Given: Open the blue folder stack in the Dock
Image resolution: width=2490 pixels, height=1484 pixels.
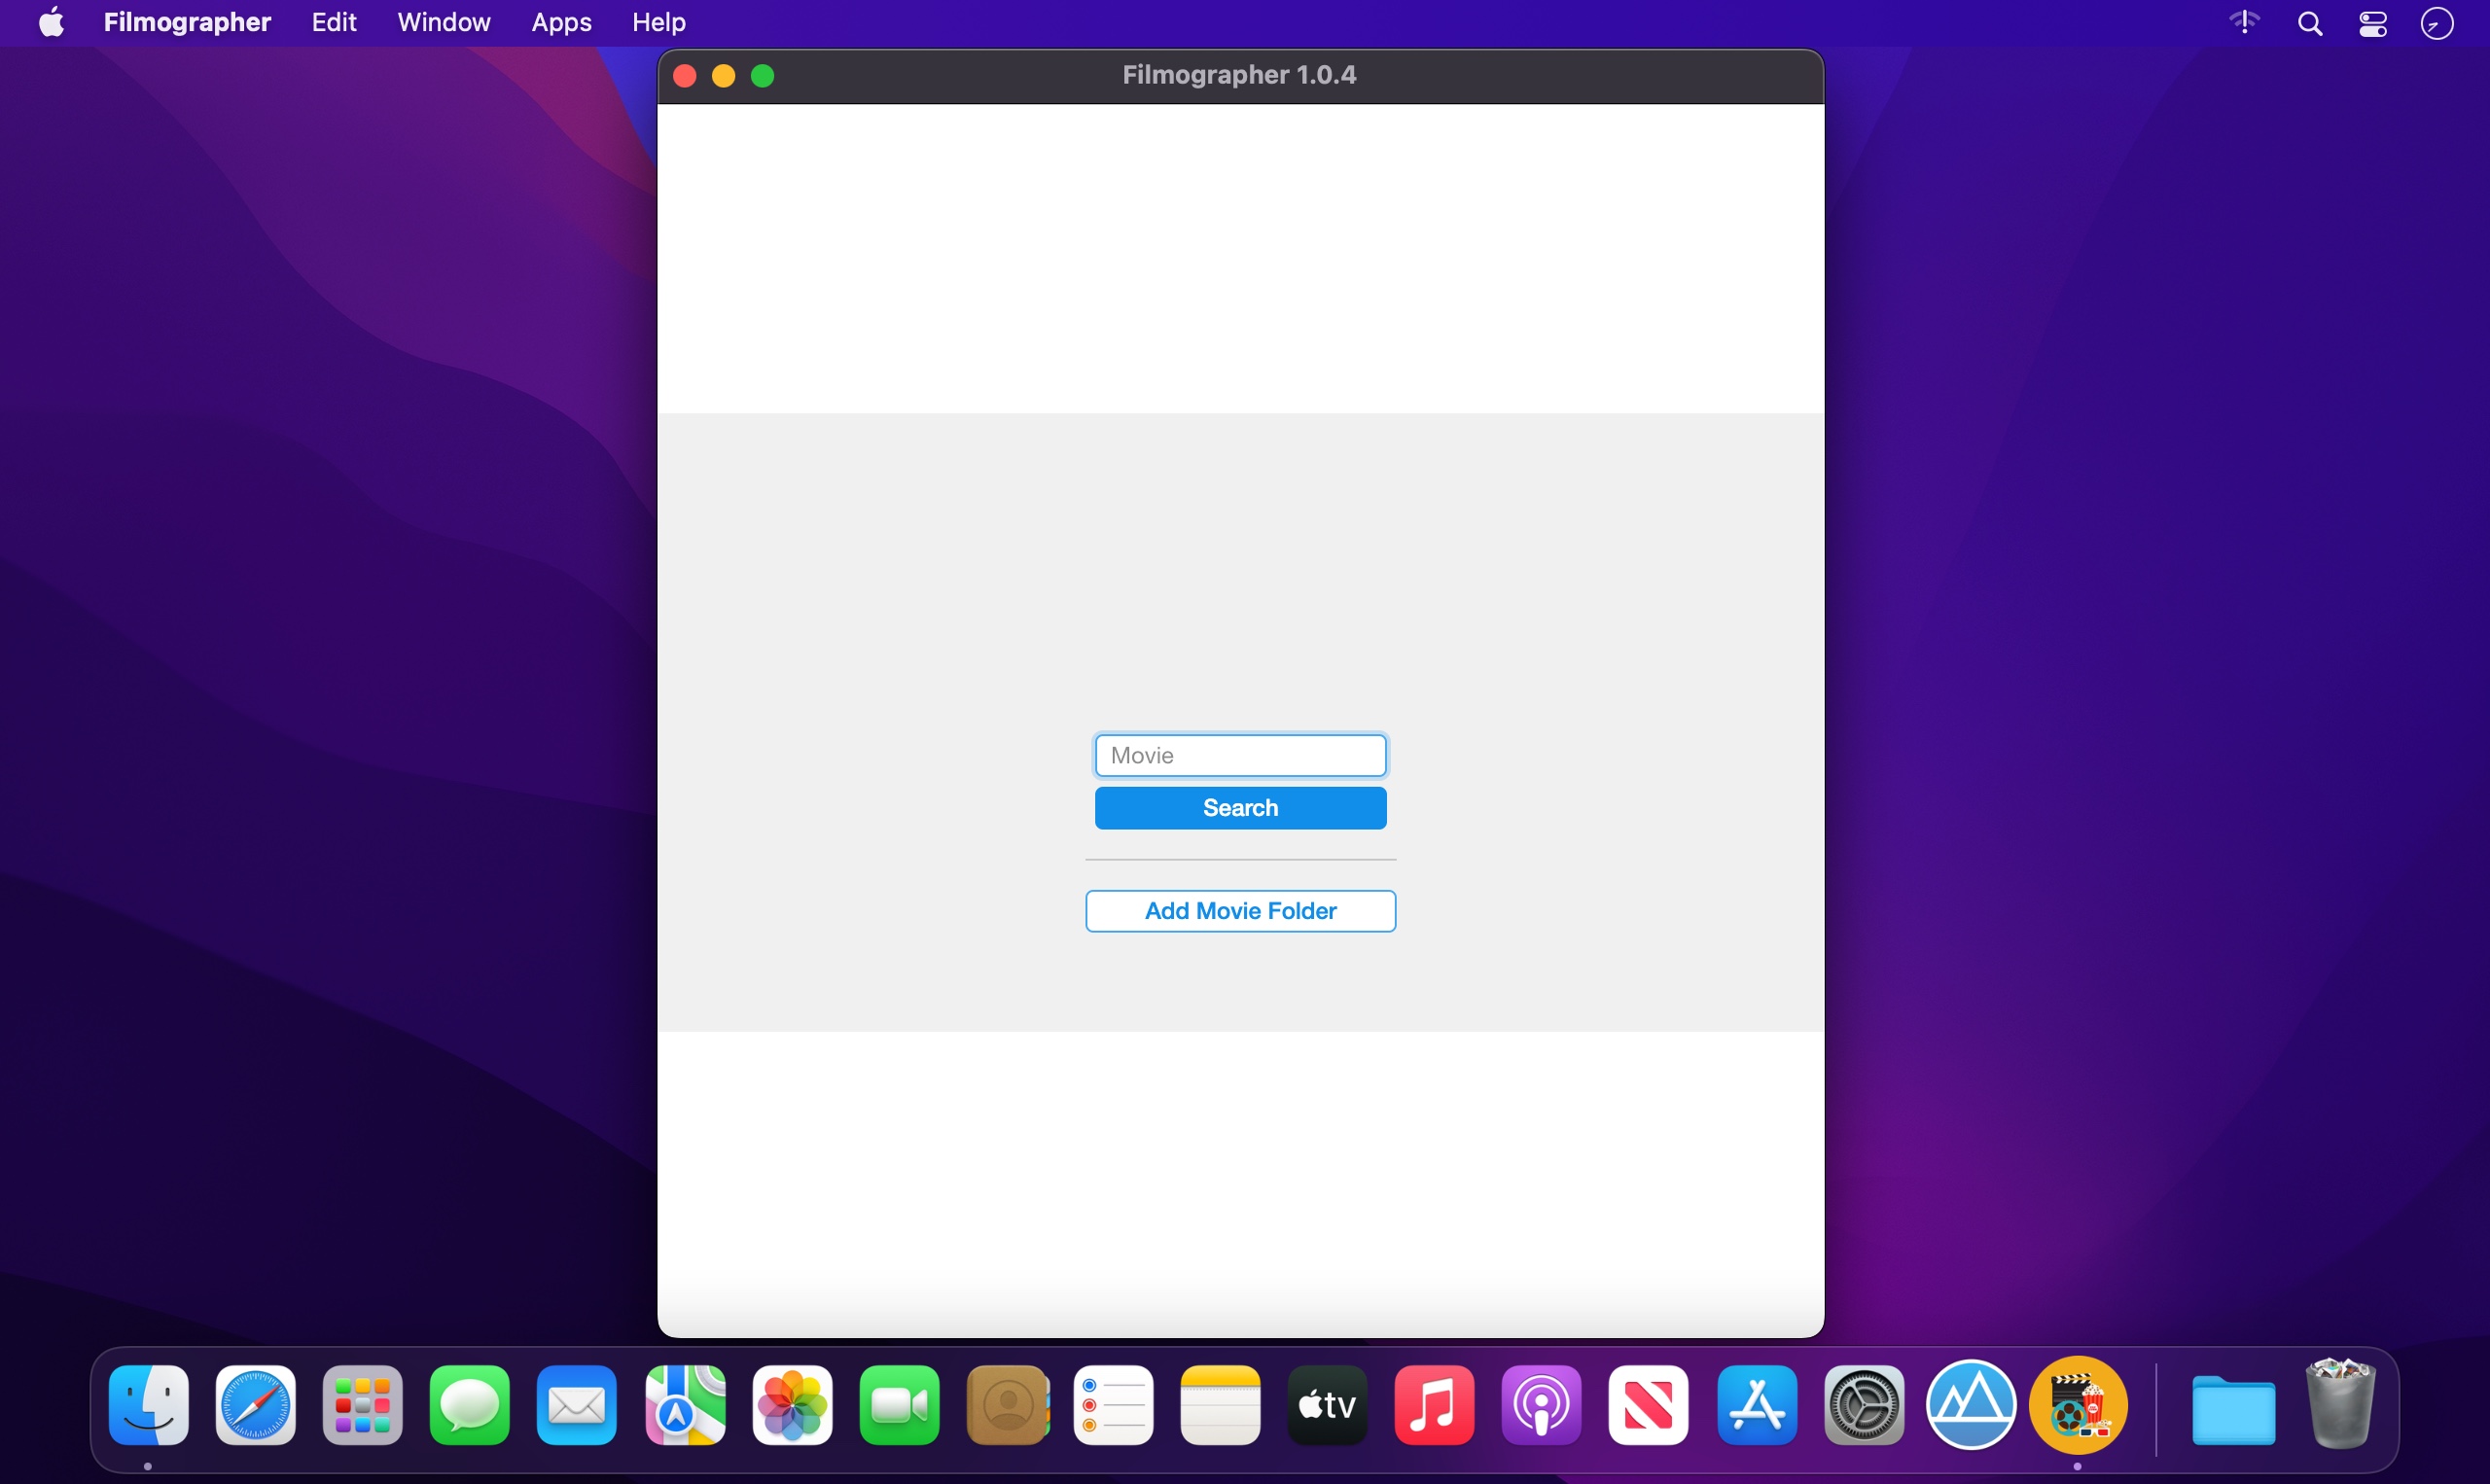Looking at the screenshot, I should click(2233, 1409).
